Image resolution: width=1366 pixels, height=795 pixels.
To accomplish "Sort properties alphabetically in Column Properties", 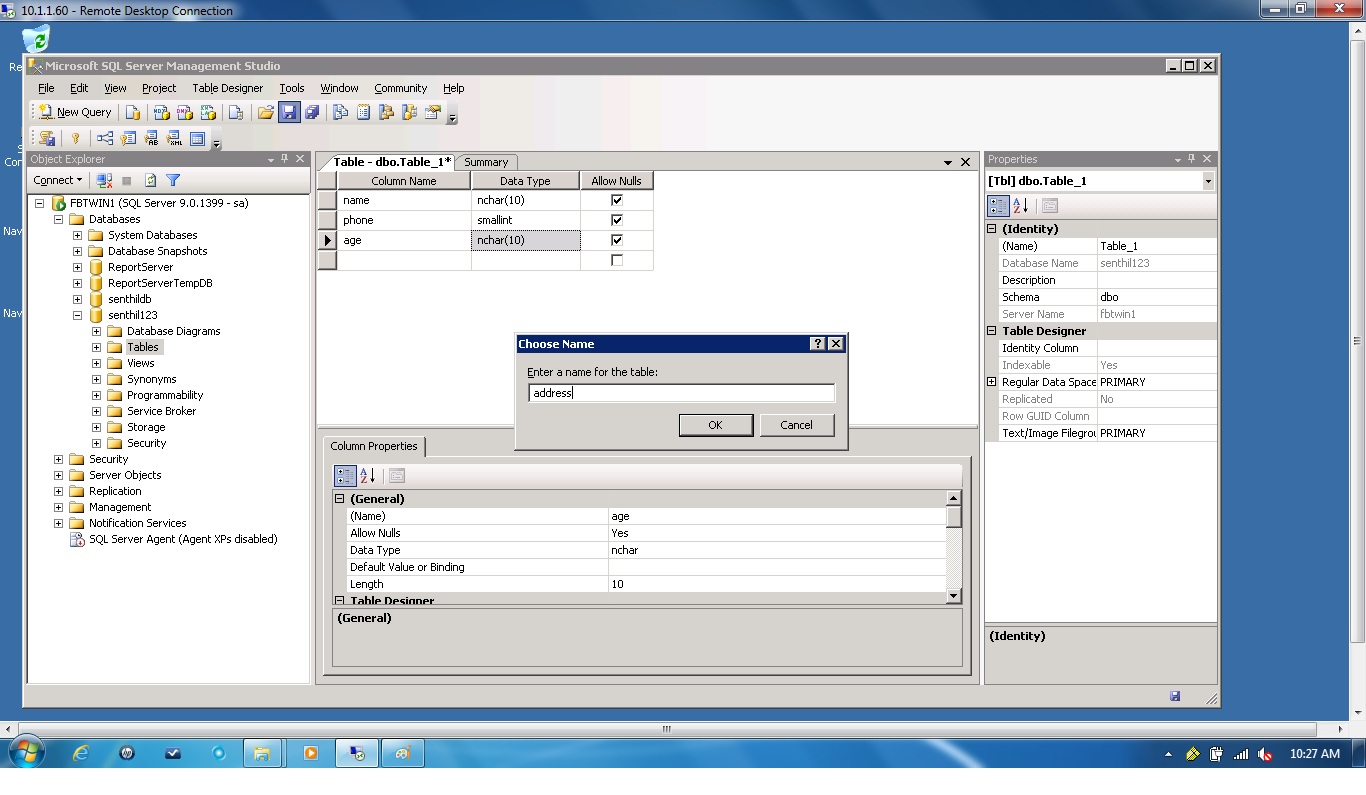I will coord(365,475).
